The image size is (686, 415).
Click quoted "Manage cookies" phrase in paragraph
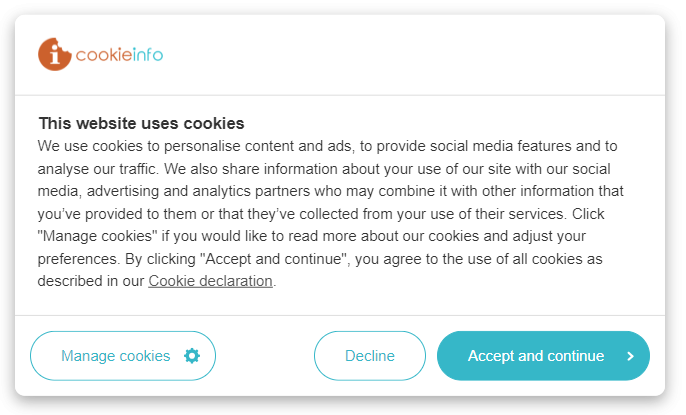pyautogui.click(x=98, y=236)
